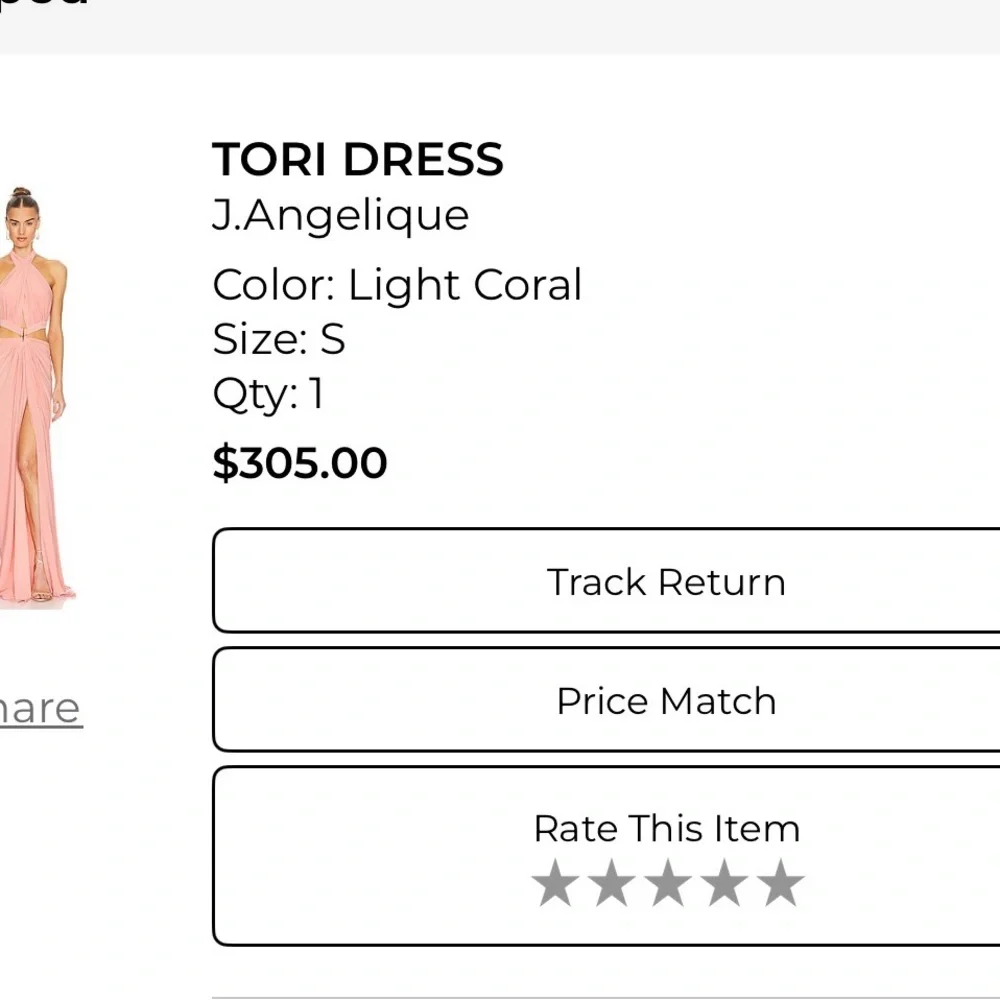The height and width of the screenshot is (1000, 1000).
Task: Open the Share link
Action: [40, 707]
